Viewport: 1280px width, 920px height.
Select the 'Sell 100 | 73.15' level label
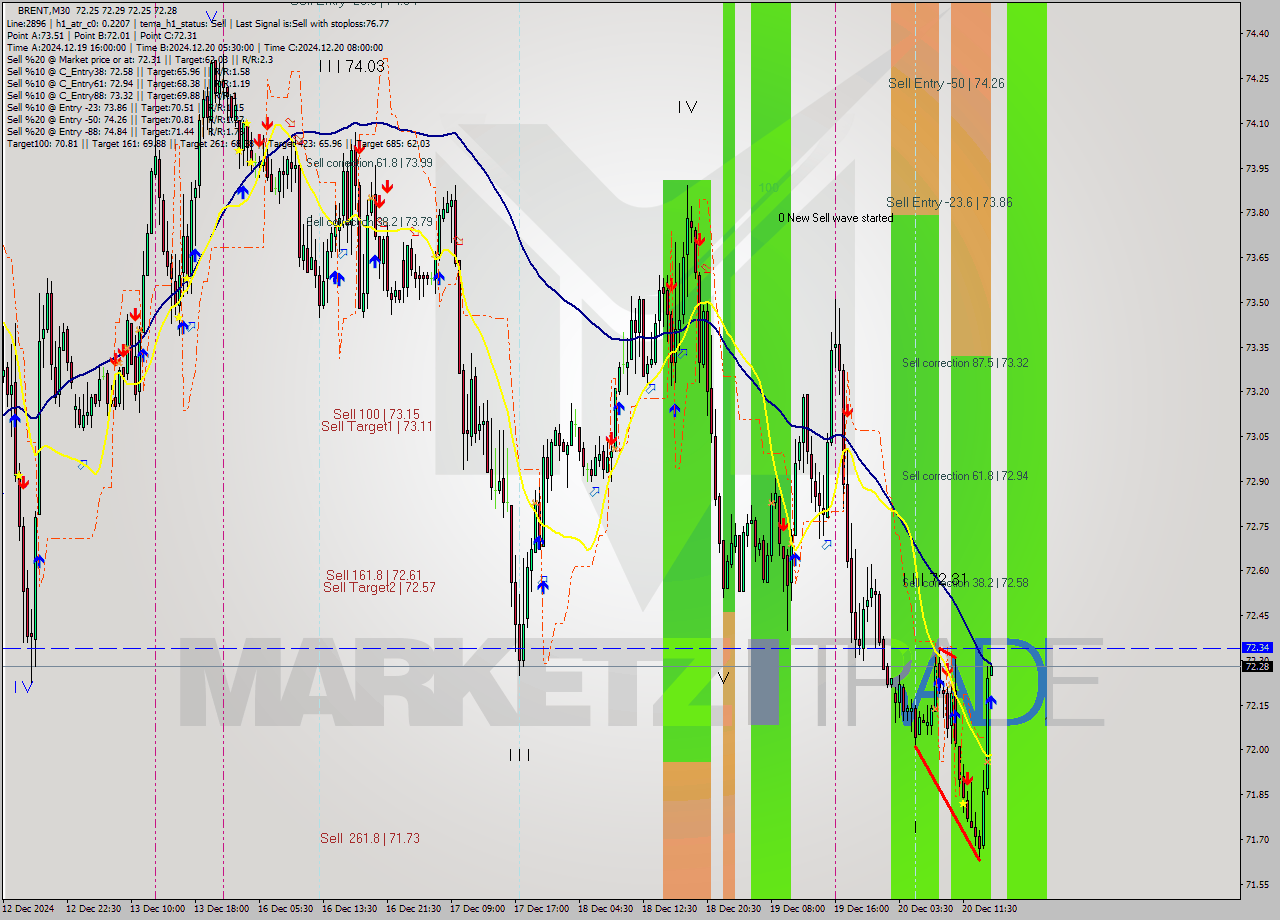point(376,414)
